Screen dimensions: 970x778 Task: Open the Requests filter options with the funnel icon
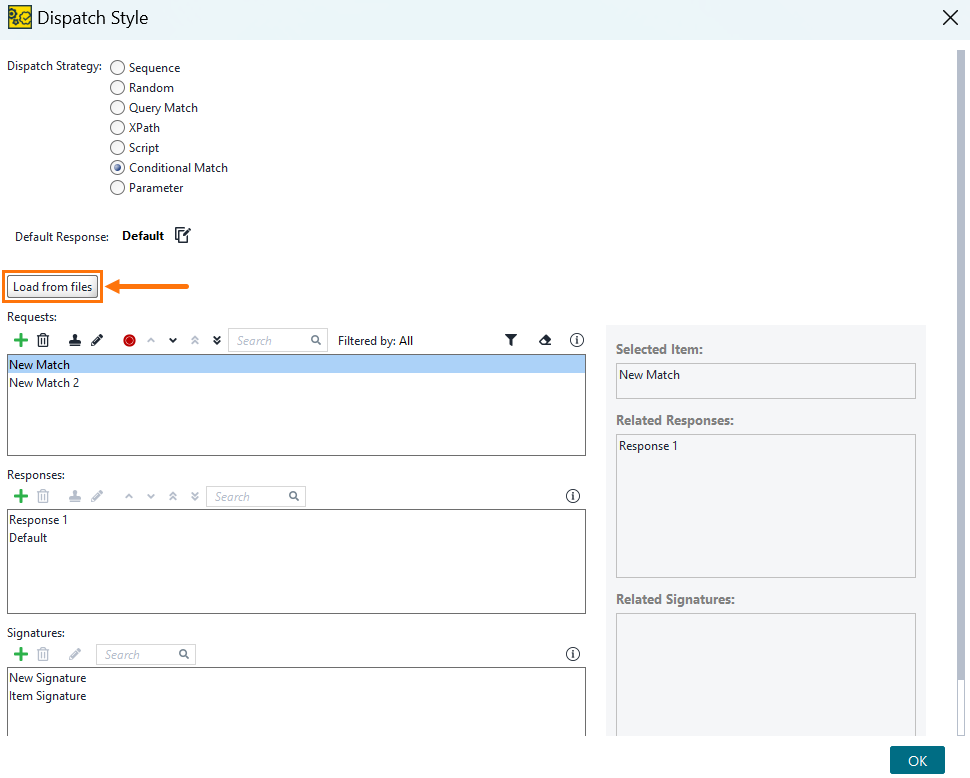[x=511, y=340]
